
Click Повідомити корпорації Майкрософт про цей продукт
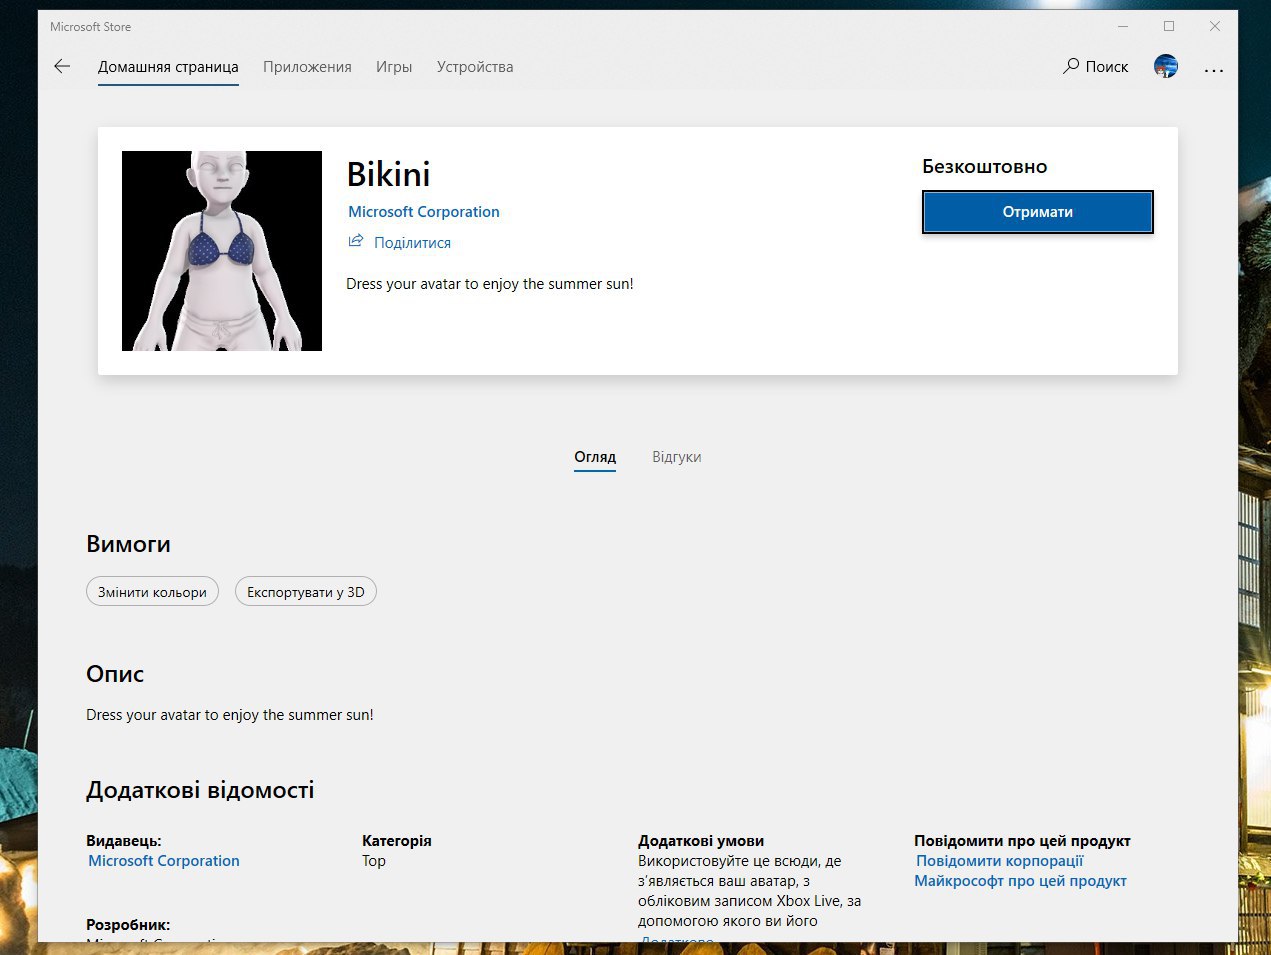point(1021,871)
